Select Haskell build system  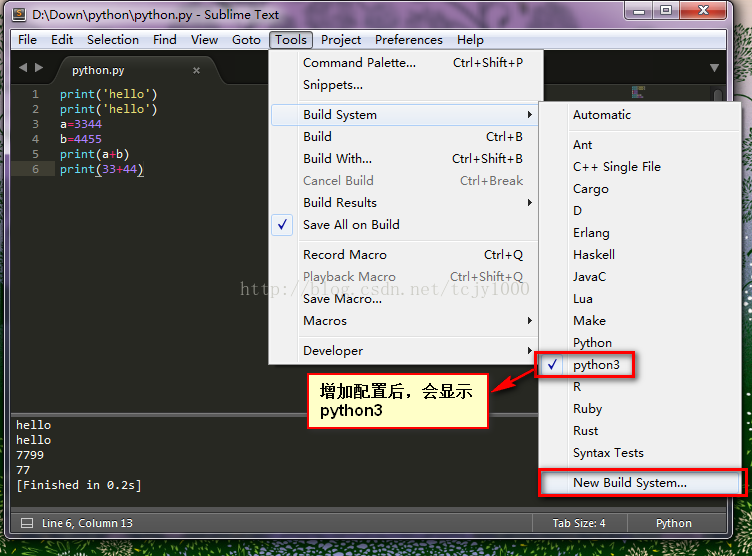pos(640,255)
